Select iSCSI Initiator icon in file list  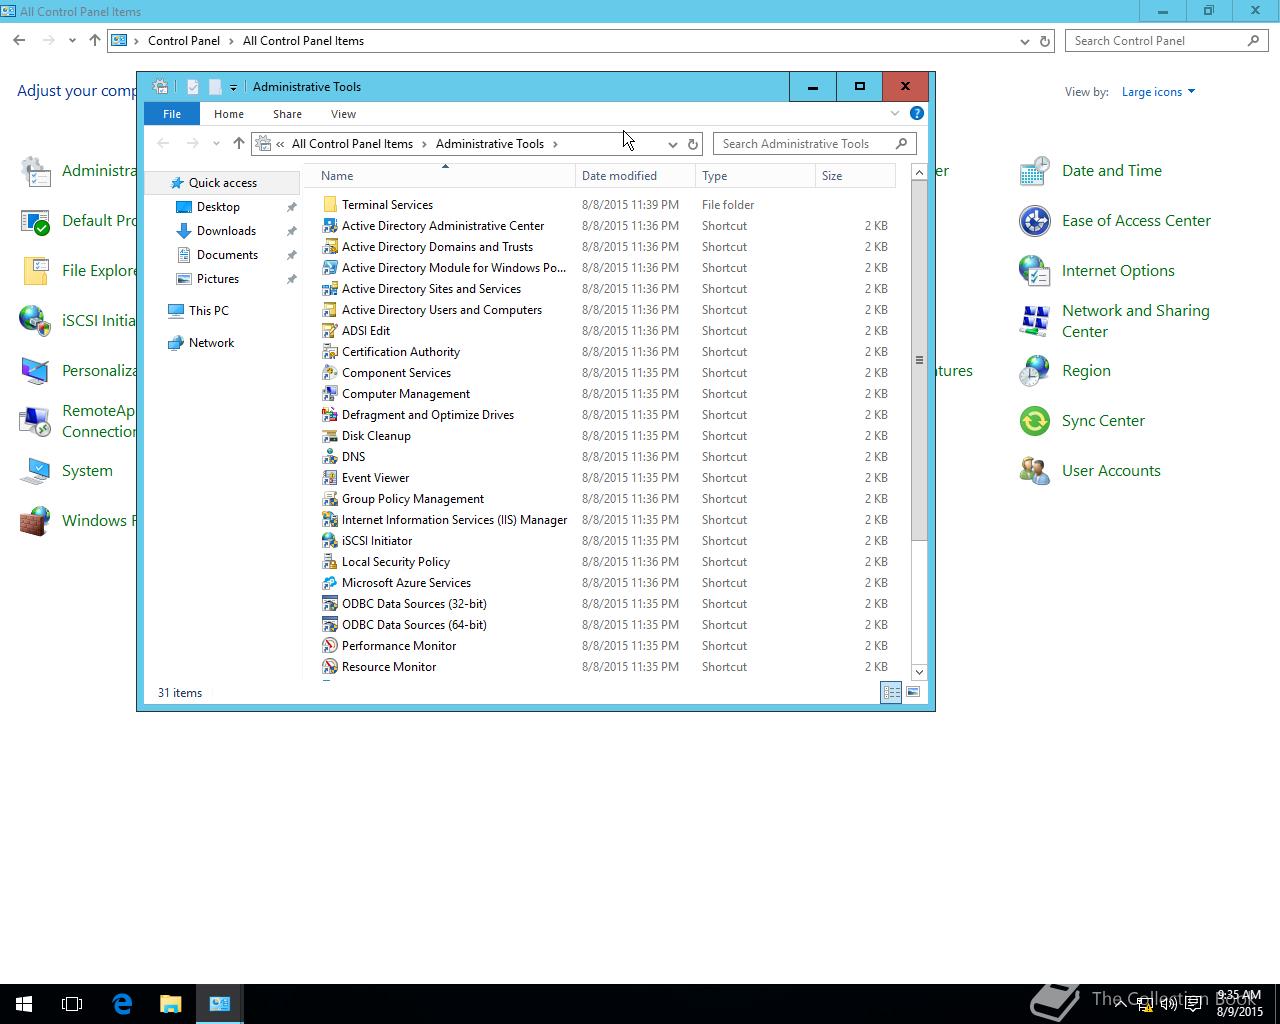[x=329, y=541]
